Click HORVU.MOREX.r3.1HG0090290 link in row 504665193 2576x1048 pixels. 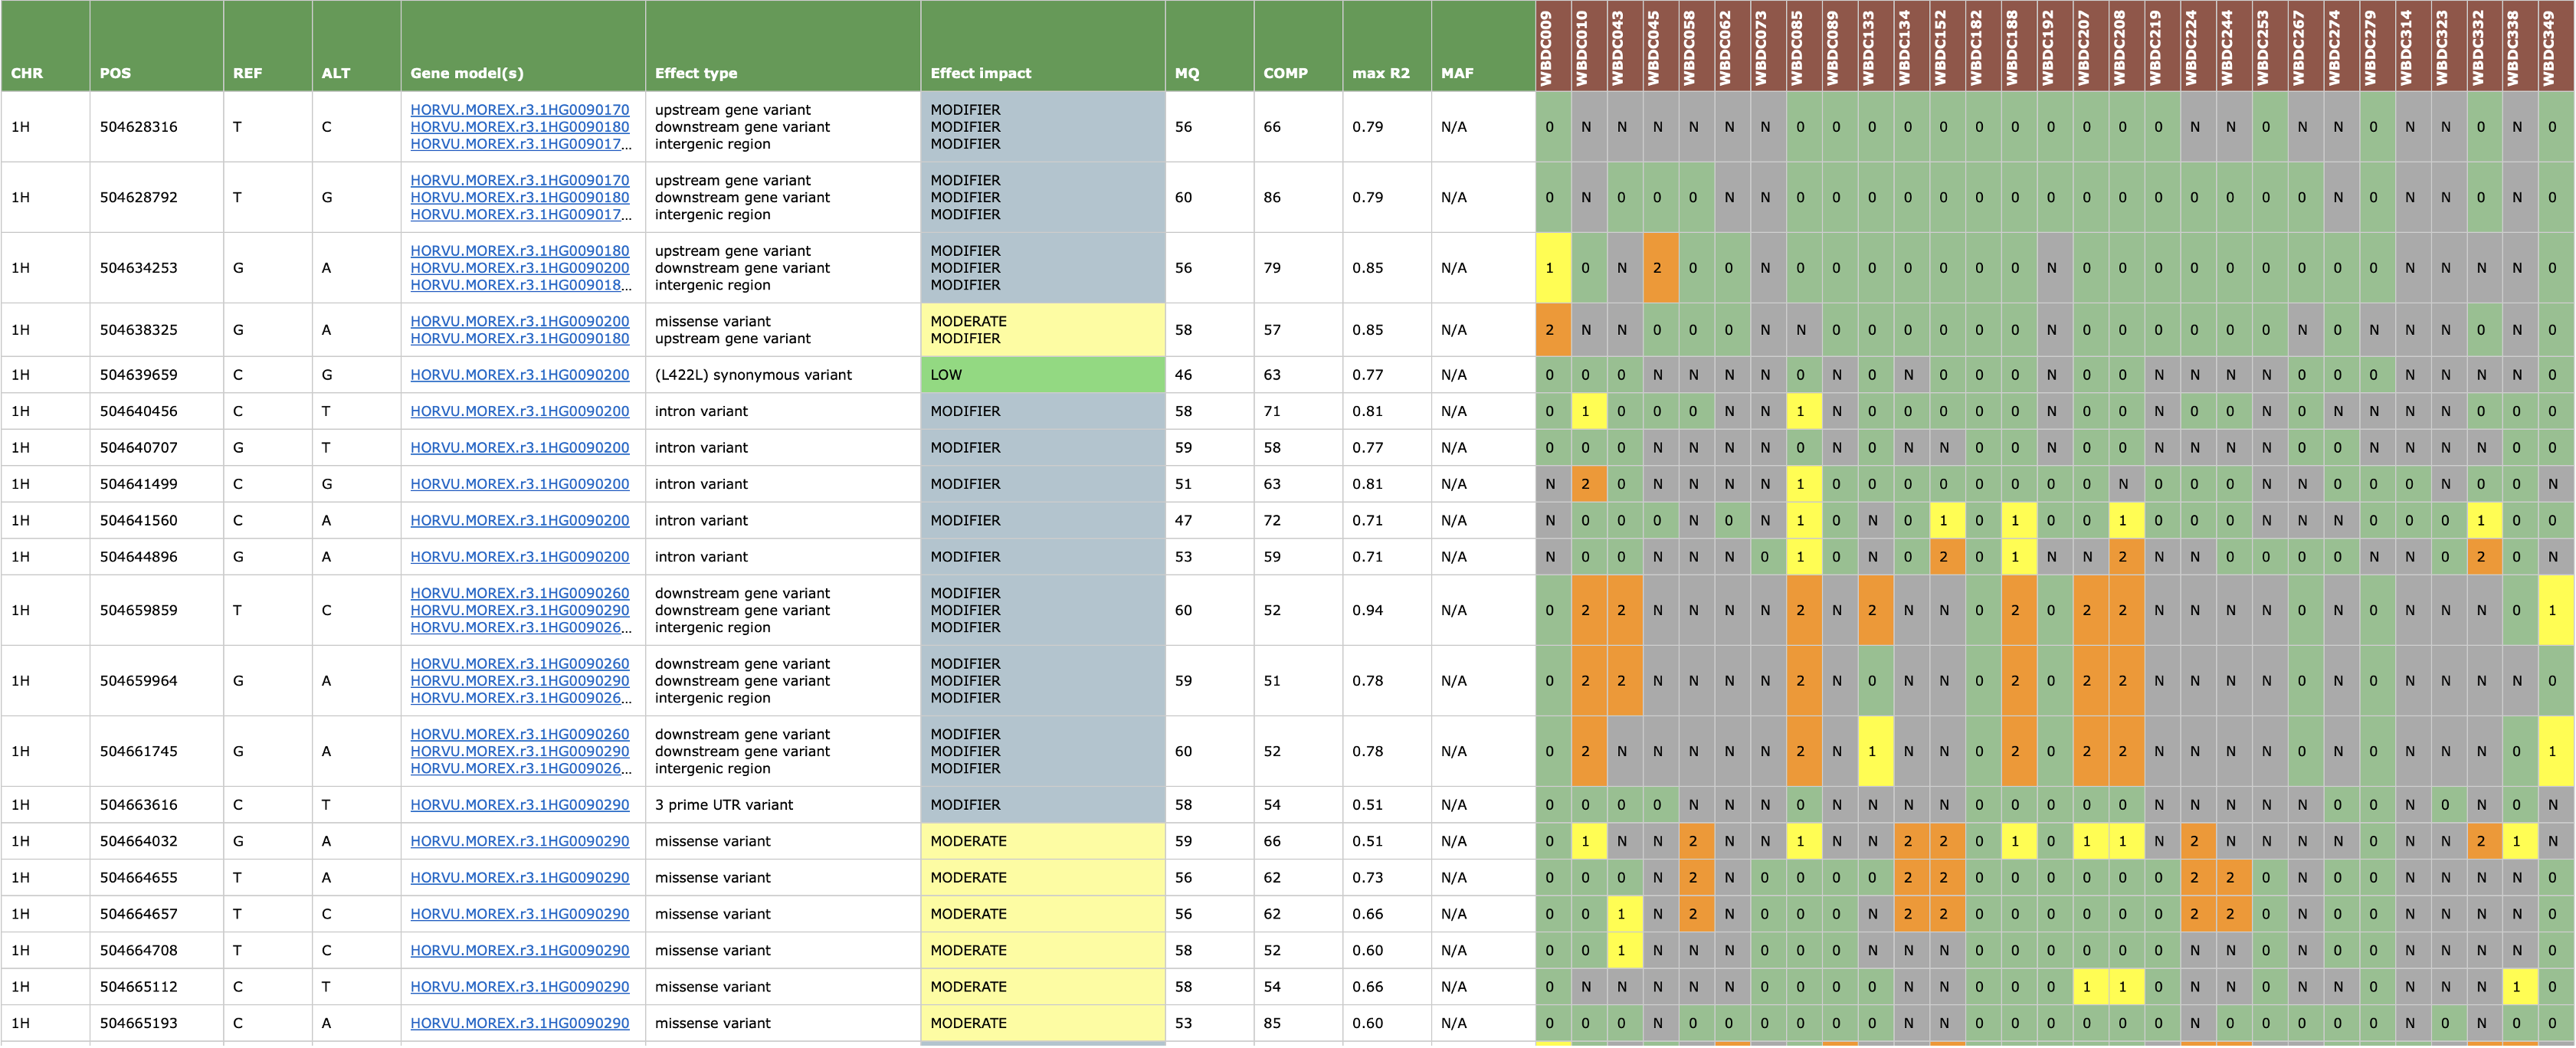[x=519, y=1023]
